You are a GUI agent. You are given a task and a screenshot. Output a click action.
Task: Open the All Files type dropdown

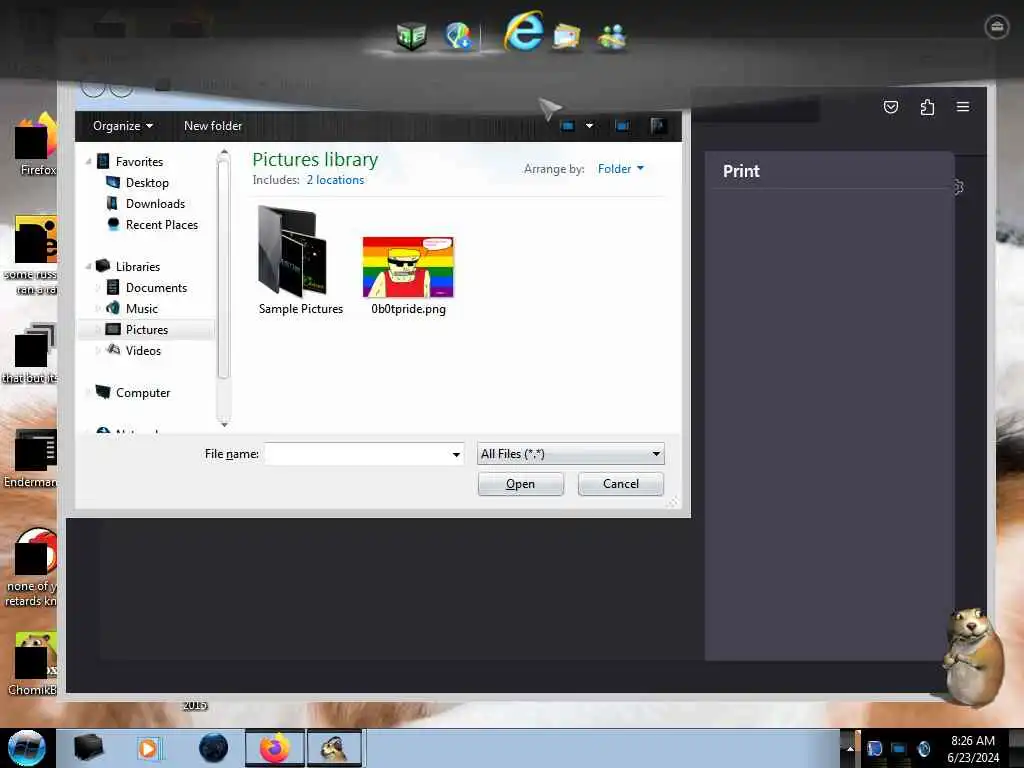coord(571,454)
